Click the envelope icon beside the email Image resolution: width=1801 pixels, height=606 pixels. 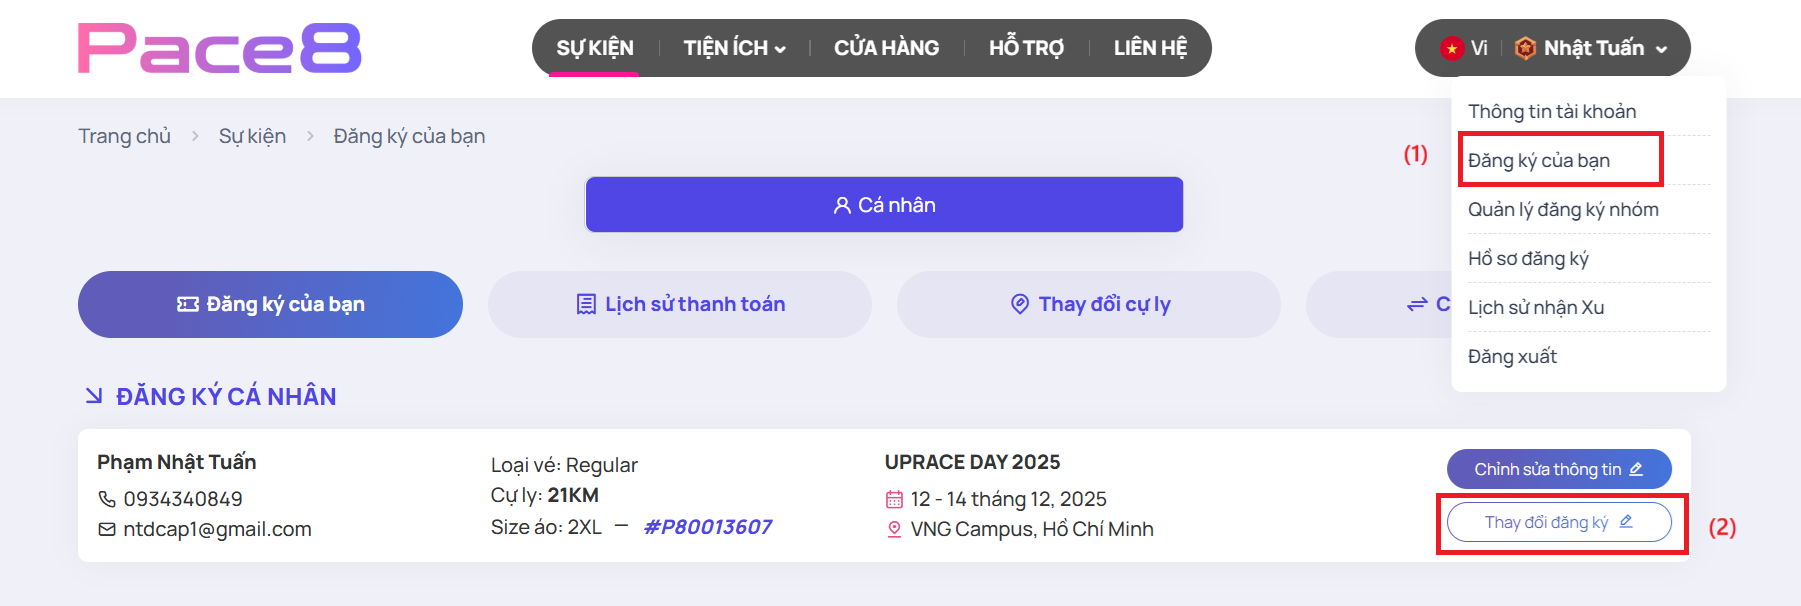[x=107, y=529]
